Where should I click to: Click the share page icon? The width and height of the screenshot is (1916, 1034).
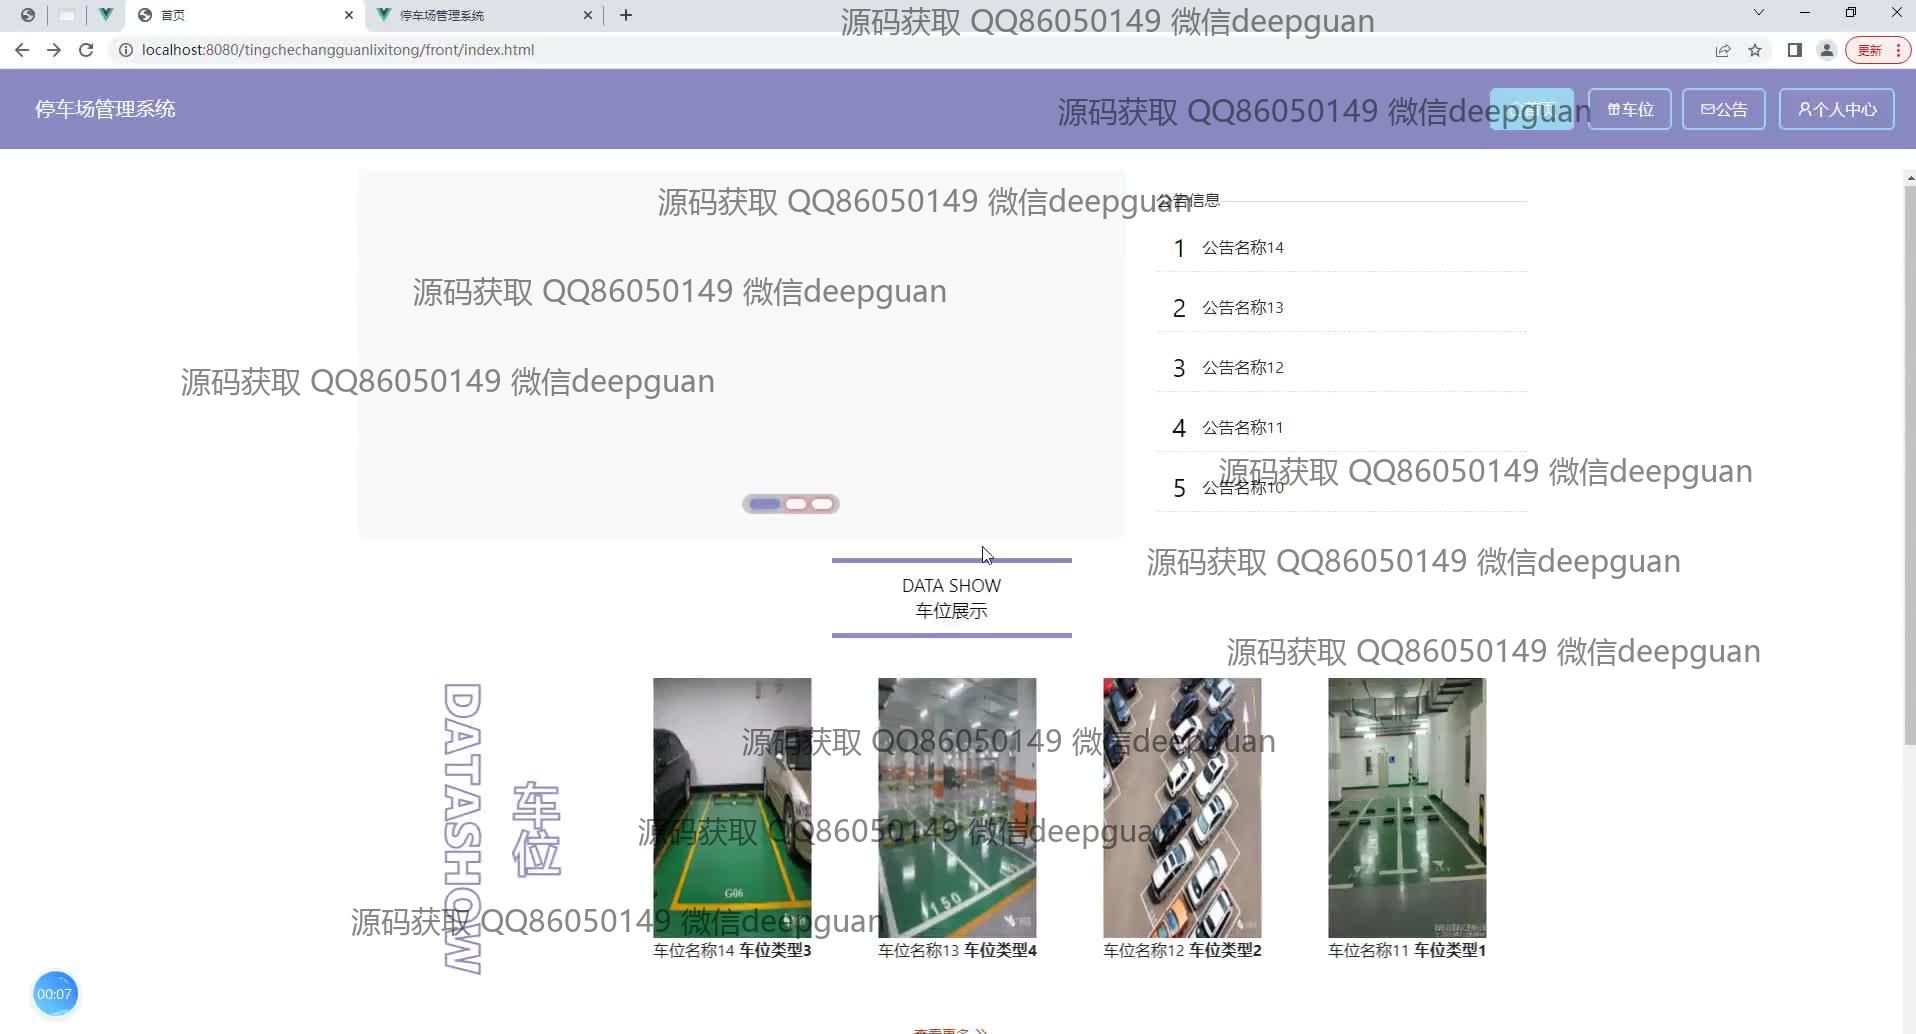point(1723,50)
